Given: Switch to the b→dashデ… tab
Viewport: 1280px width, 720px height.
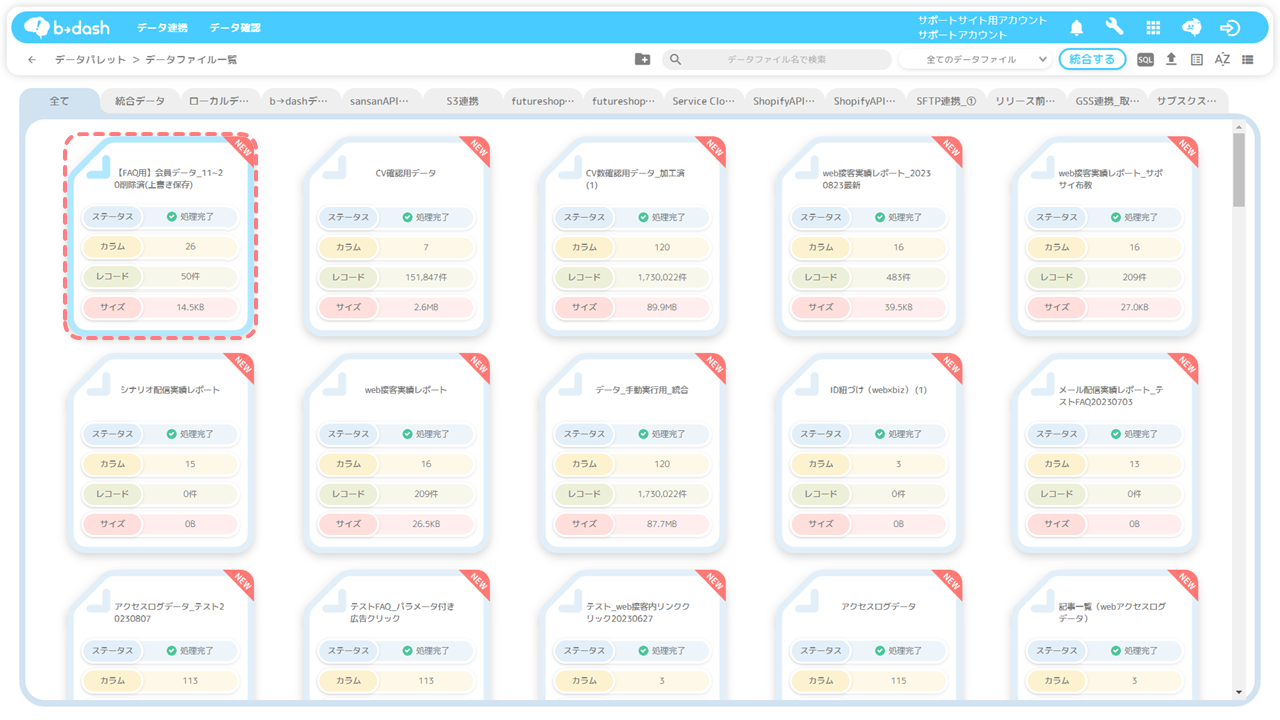Looking at the screenshot, I should 299,101.
